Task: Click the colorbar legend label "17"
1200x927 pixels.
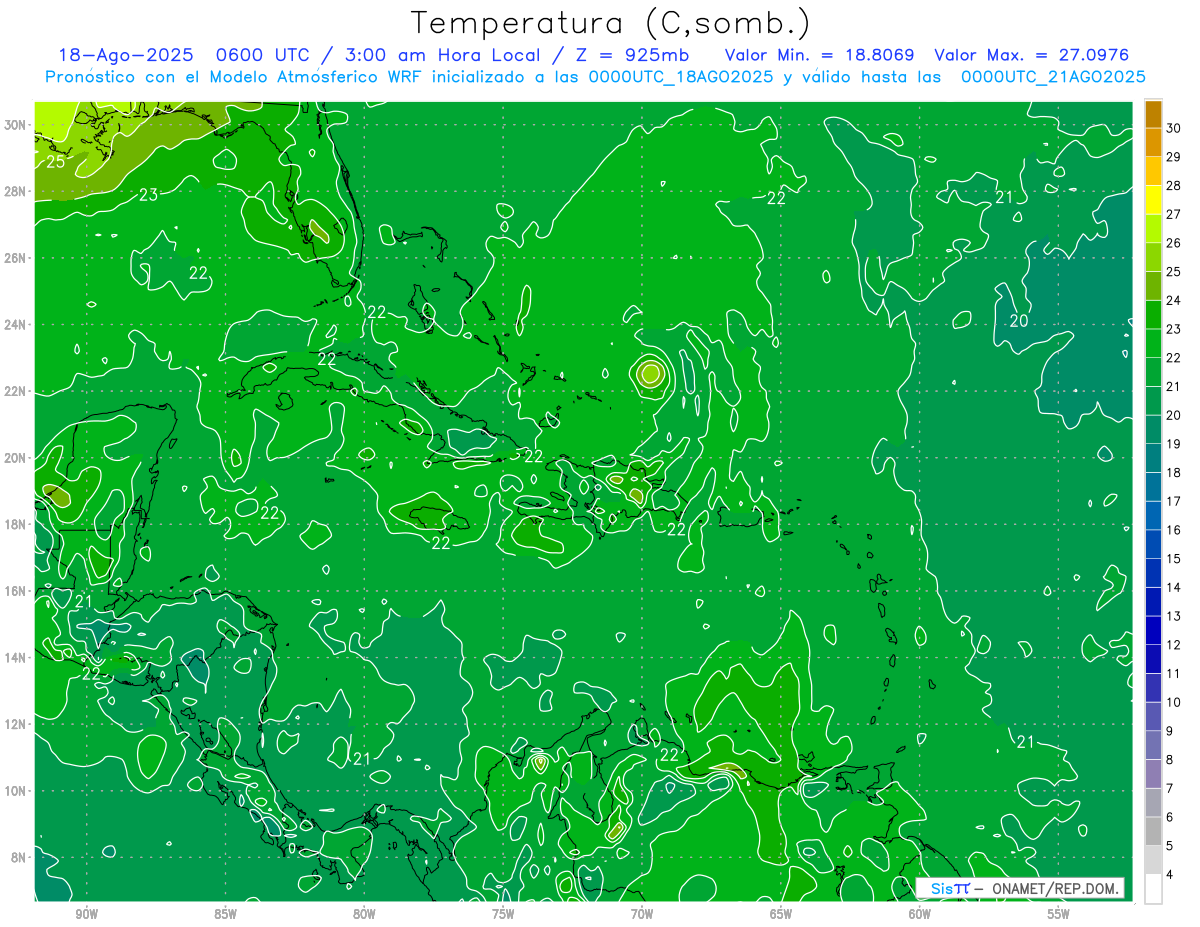Action: [1174, 501]
